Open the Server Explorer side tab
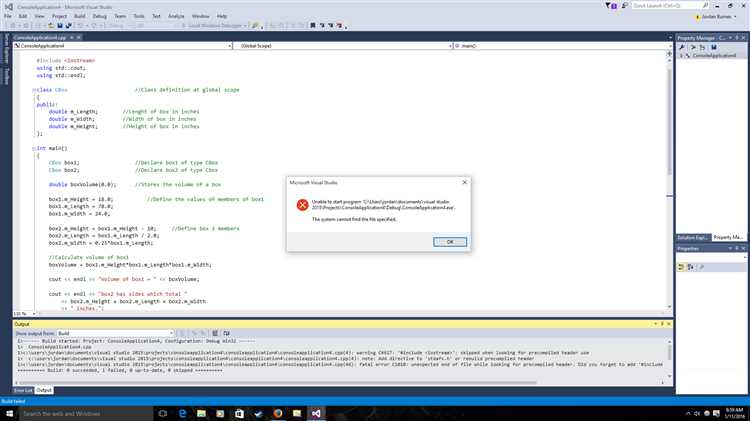The width and height of the screenshot is (750, 421). (x=6, y=49)
